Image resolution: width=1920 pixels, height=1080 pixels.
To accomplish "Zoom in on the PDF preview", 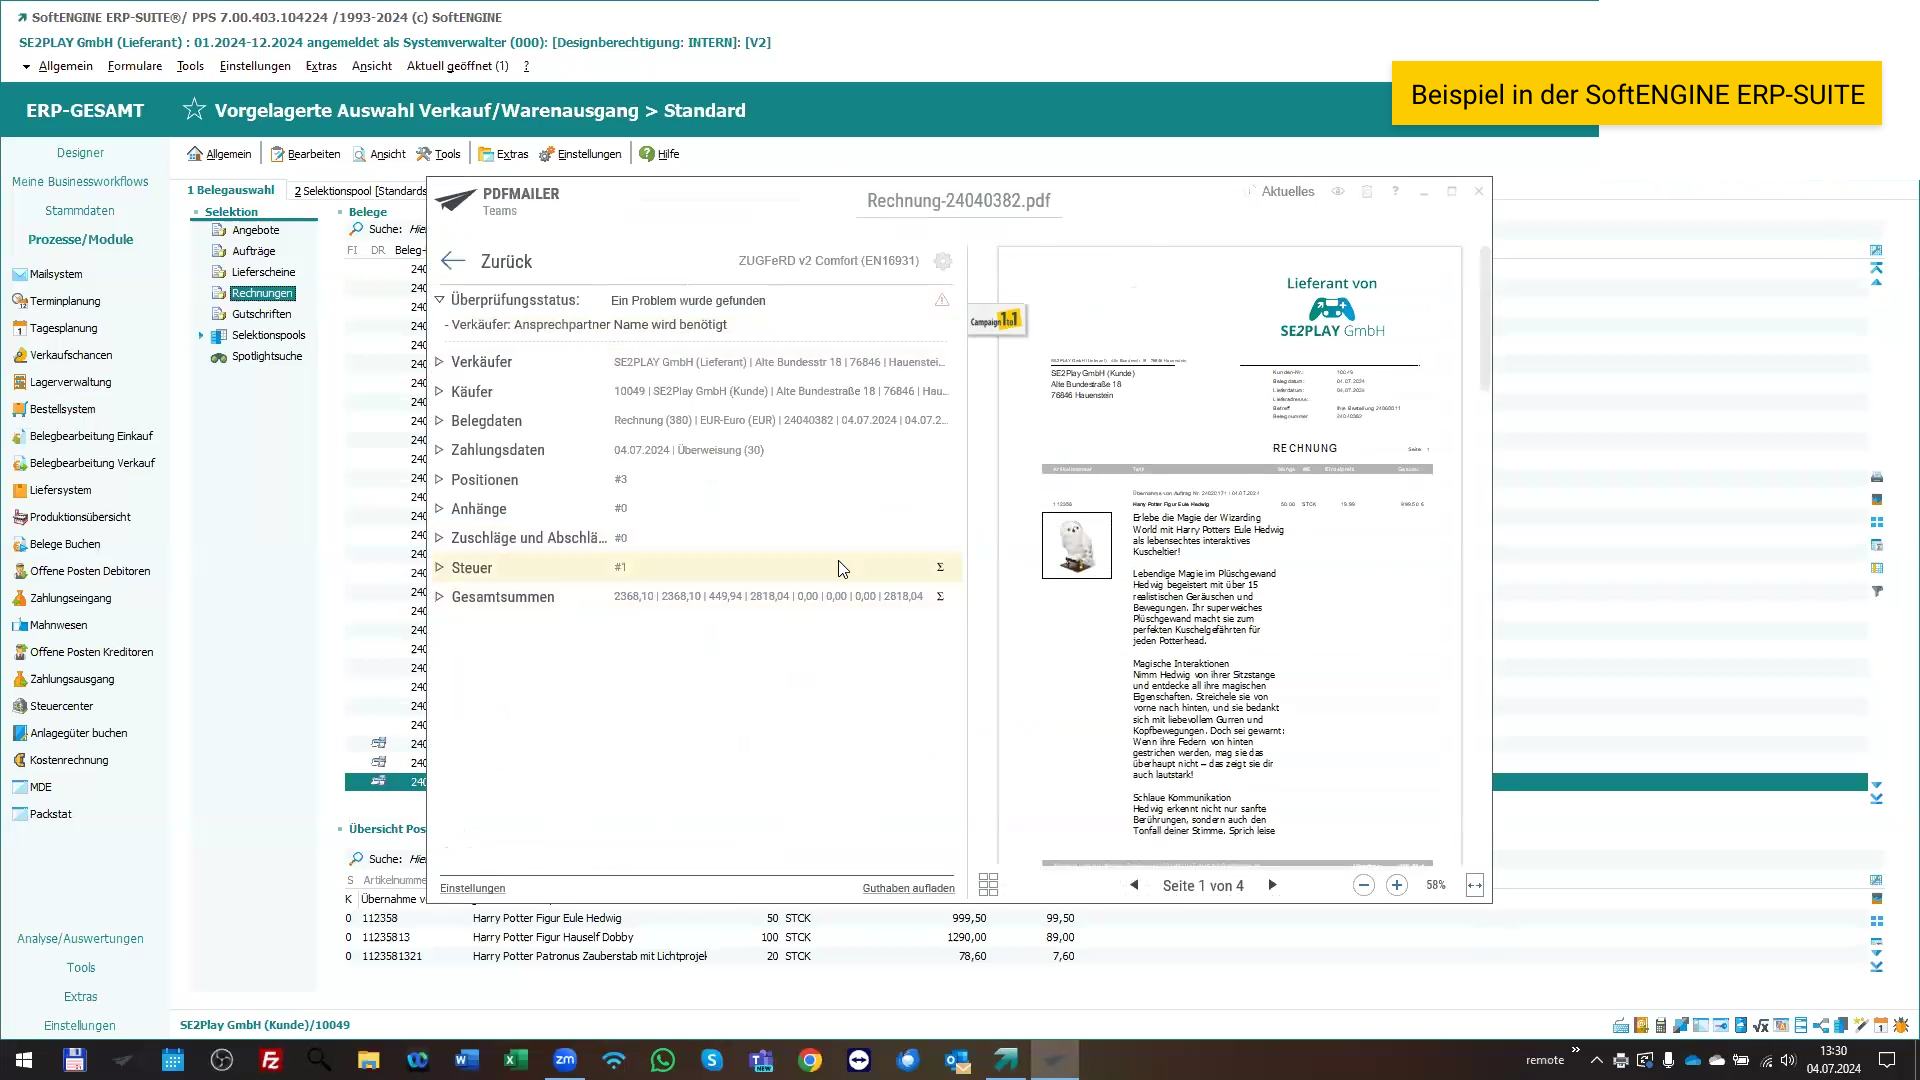I will point(1397,885).
